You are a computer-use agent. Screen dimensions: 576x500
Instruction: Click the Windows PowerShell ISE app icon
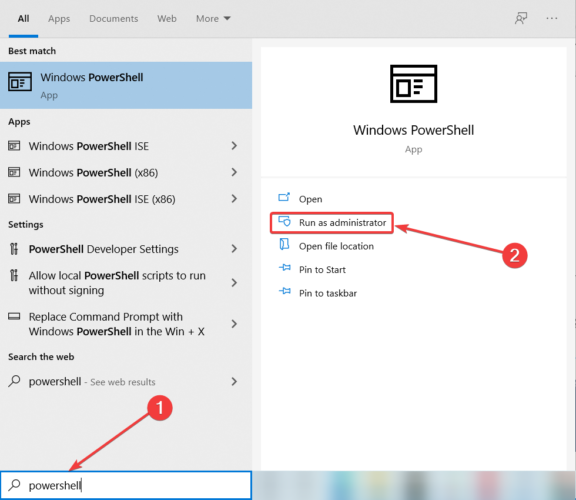click(14, 146)
